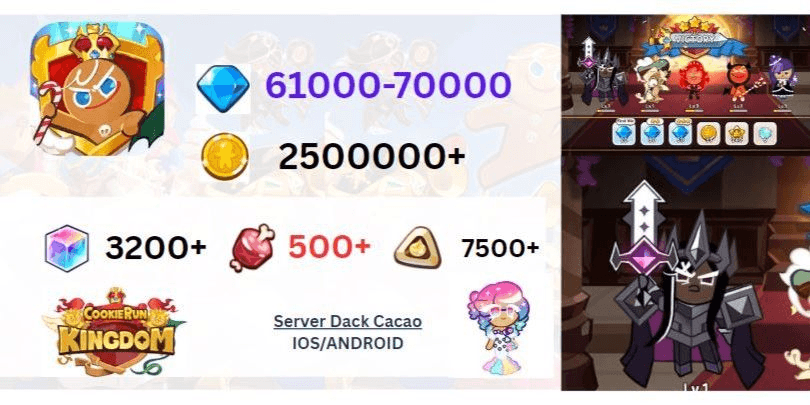Open the Server Dack Cacao link
The width and height of the screenshot is (810, 405).
pos(348,321)
